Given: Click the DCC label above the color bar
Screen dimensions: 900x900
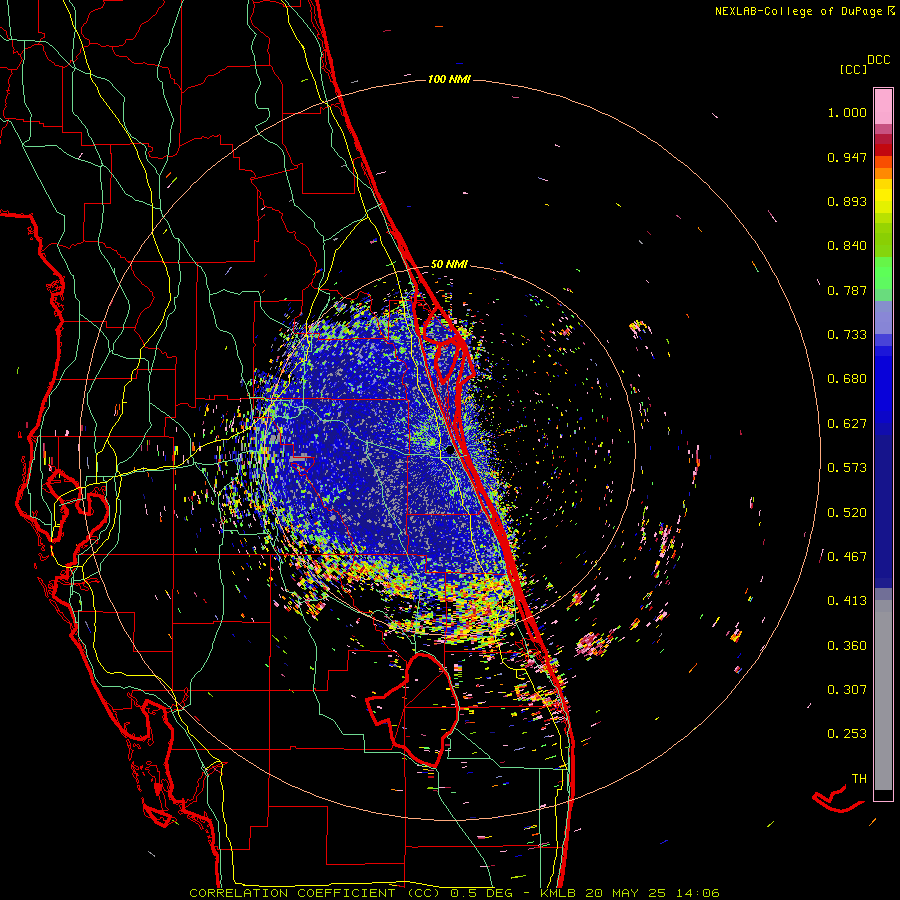Looking at the screenshot, I should pyautogui.click(x=879, y=60).
